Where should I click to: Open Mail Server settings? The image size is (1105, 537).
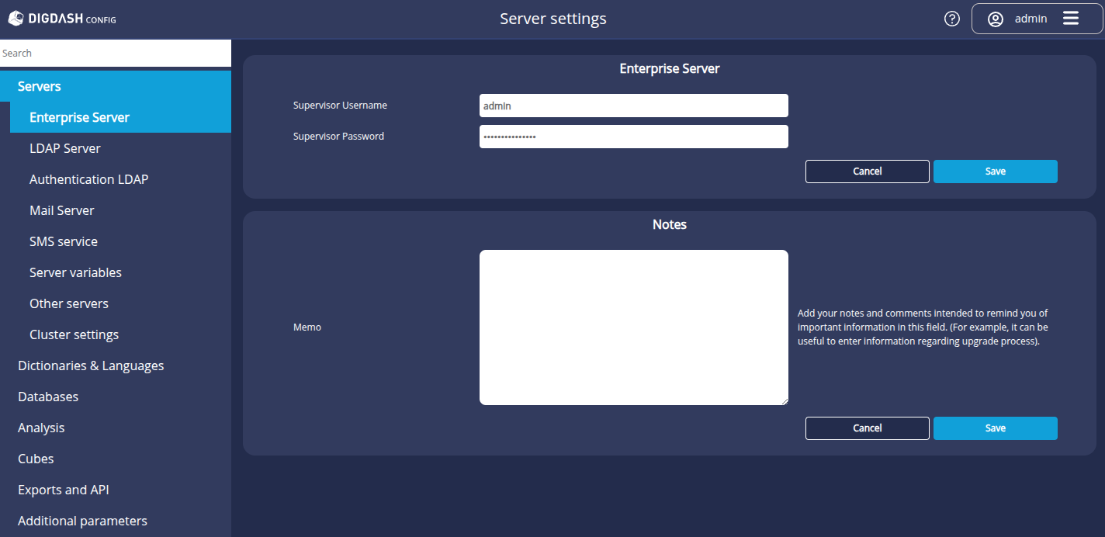[x=62, y=211]
